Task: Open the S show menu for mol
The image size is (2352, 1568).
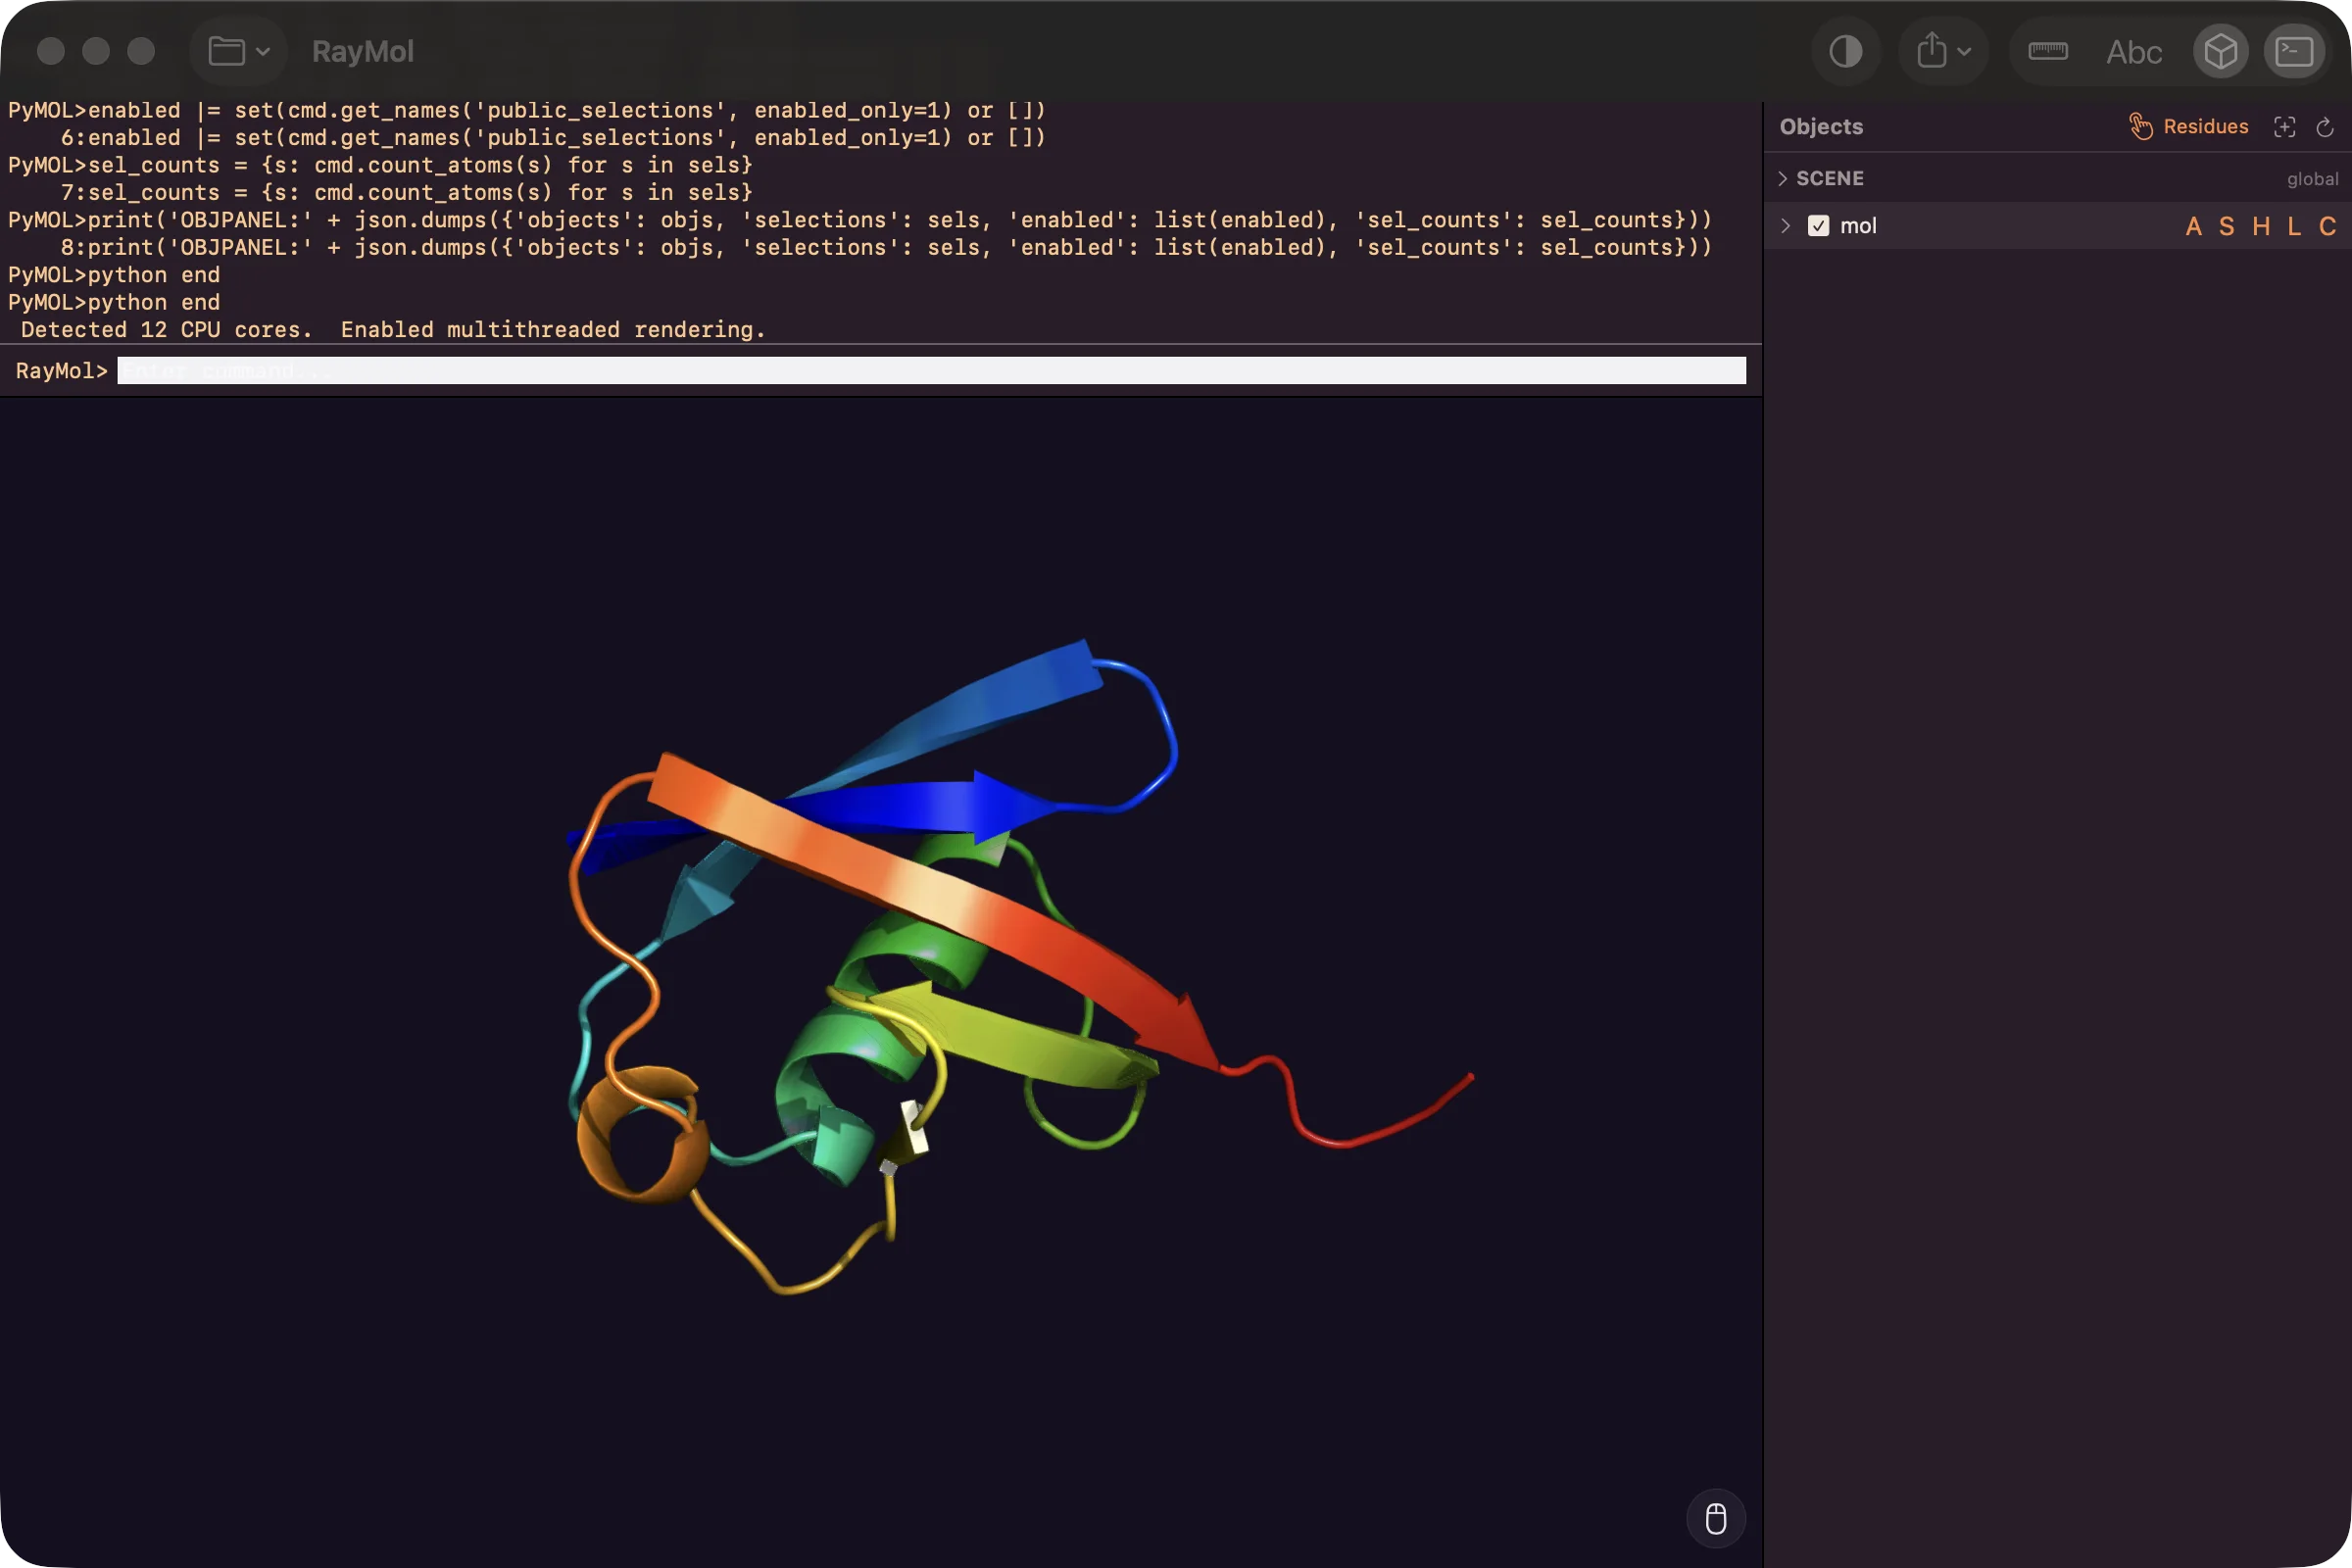Action: pos(2226,226)
